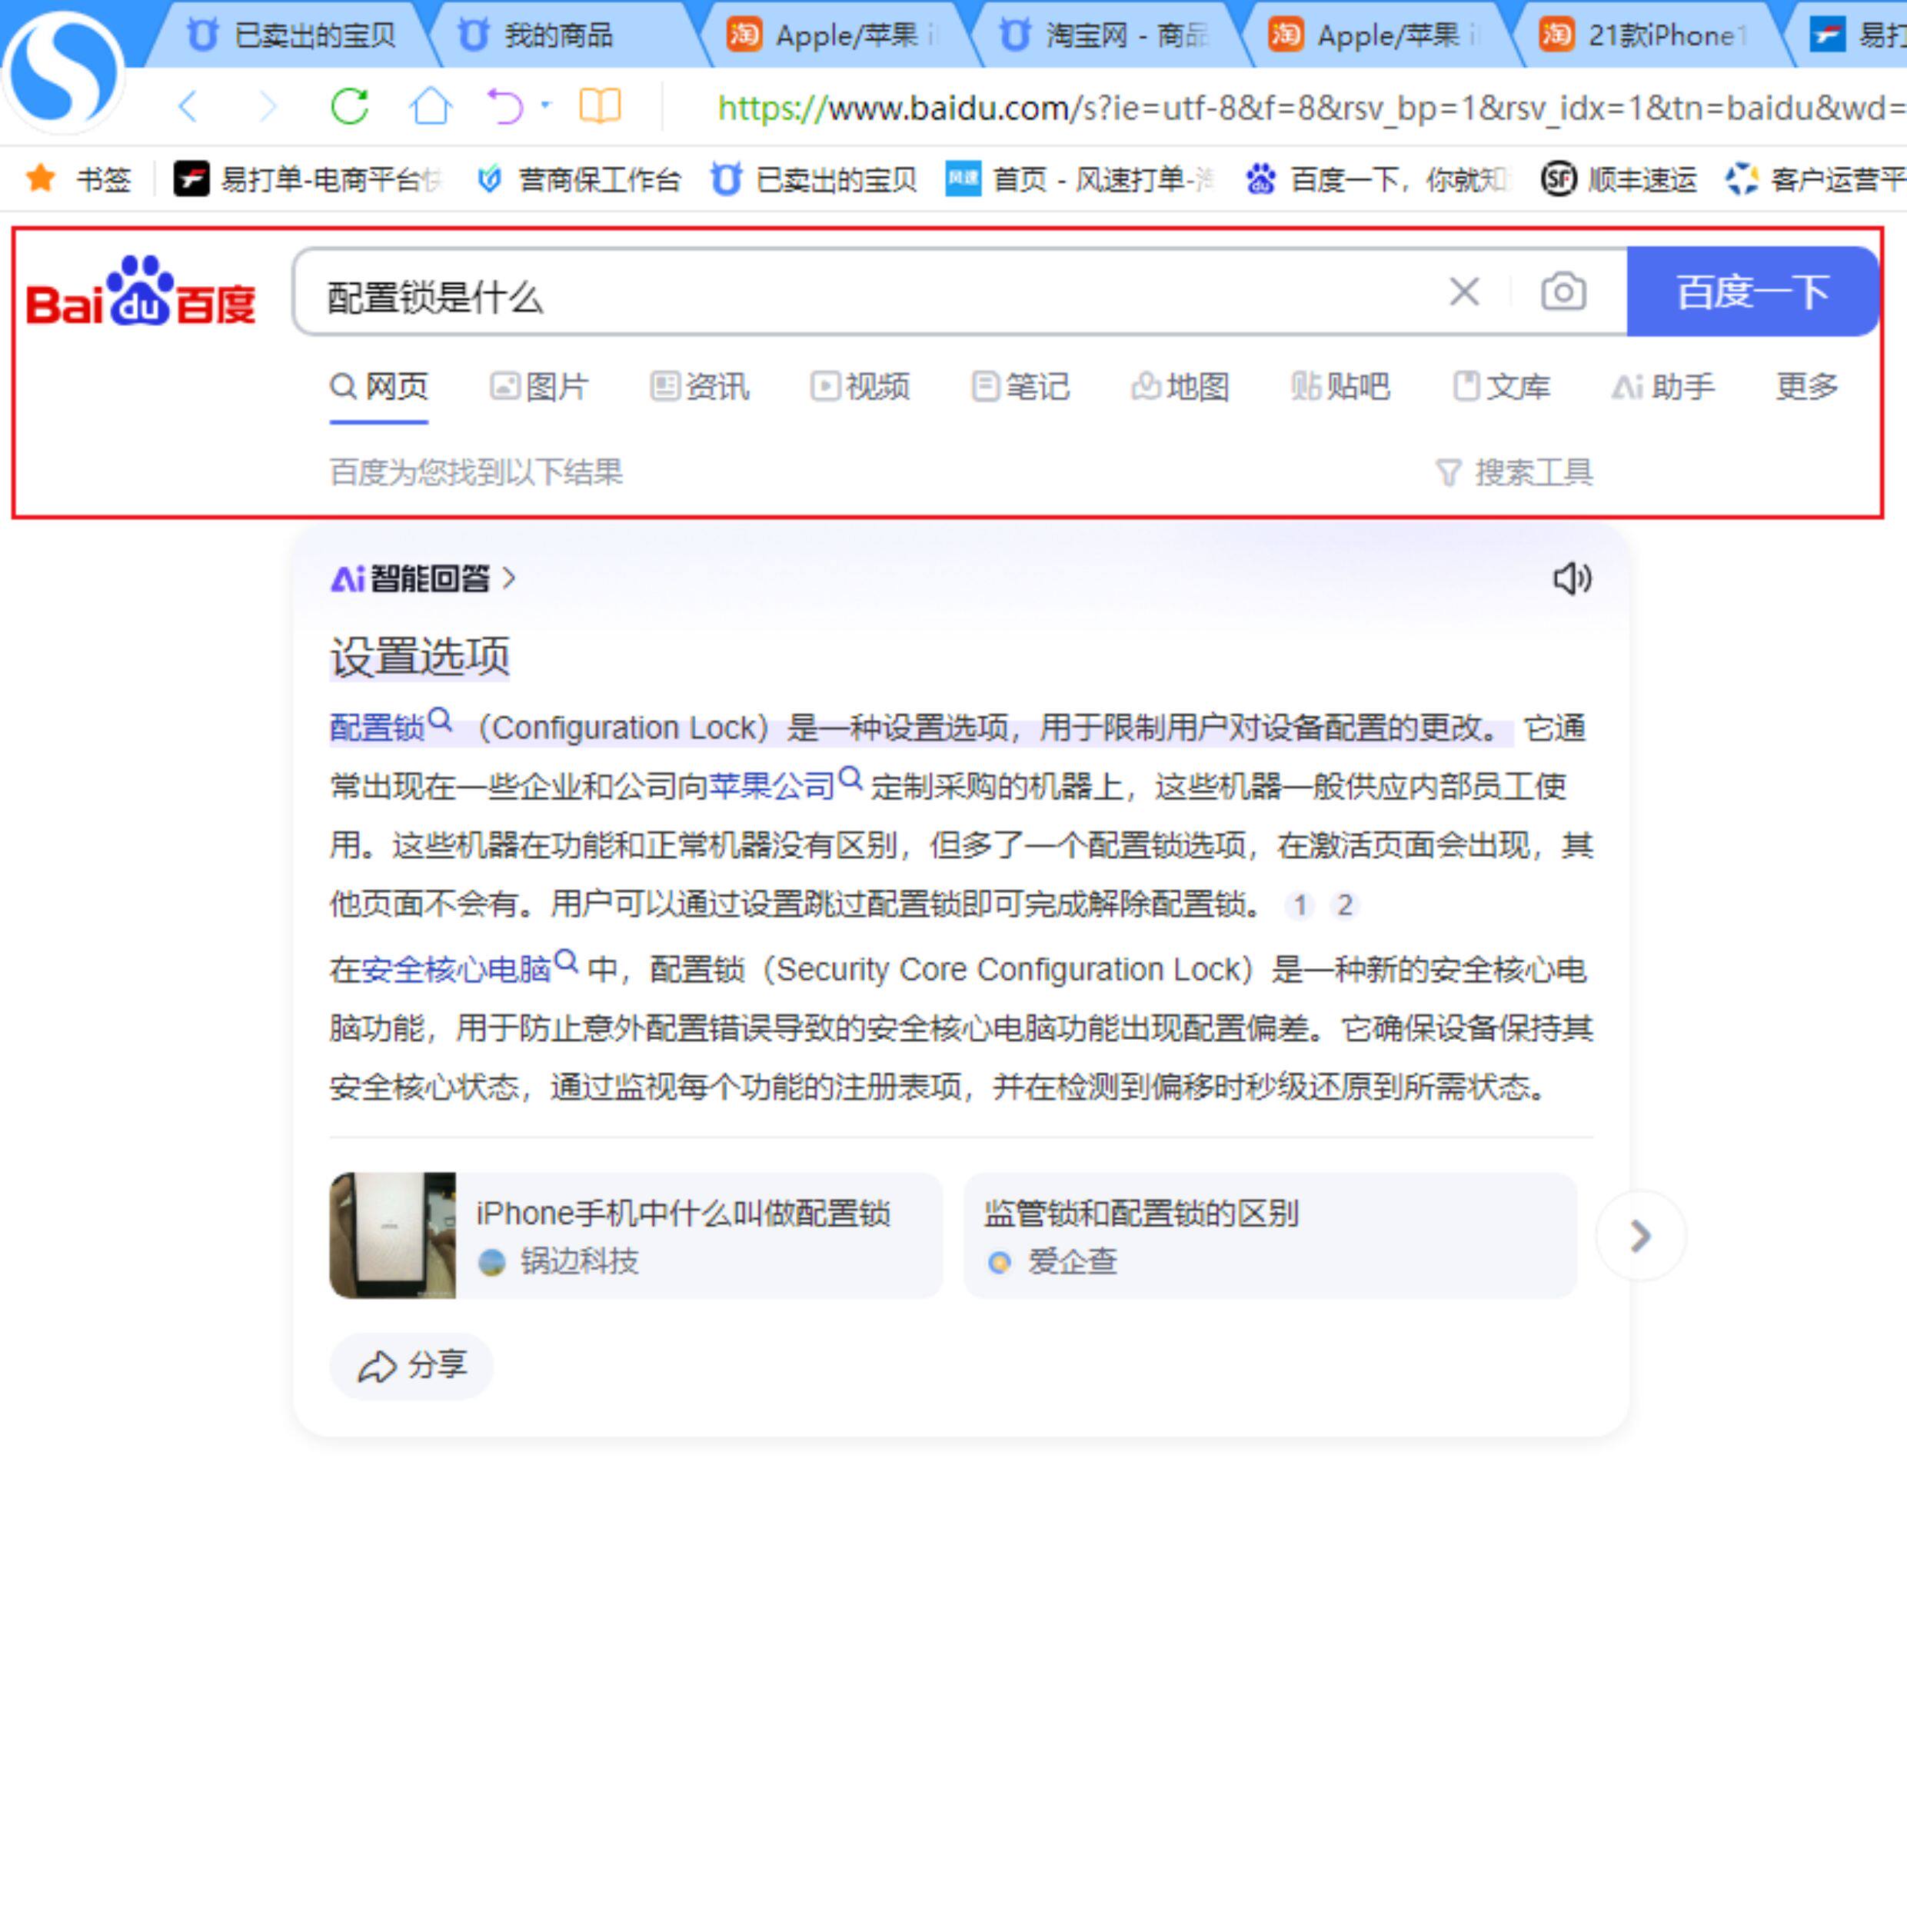
Task: Click the browser refresh icon
Action: click(x=349, y=106)
